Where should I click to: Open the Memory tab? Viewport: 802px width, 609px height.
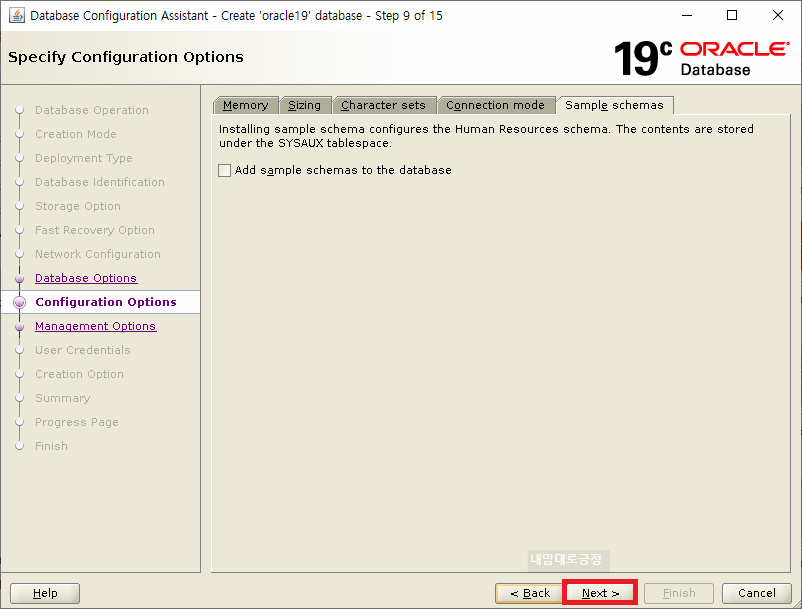click(x=246, y=105)
